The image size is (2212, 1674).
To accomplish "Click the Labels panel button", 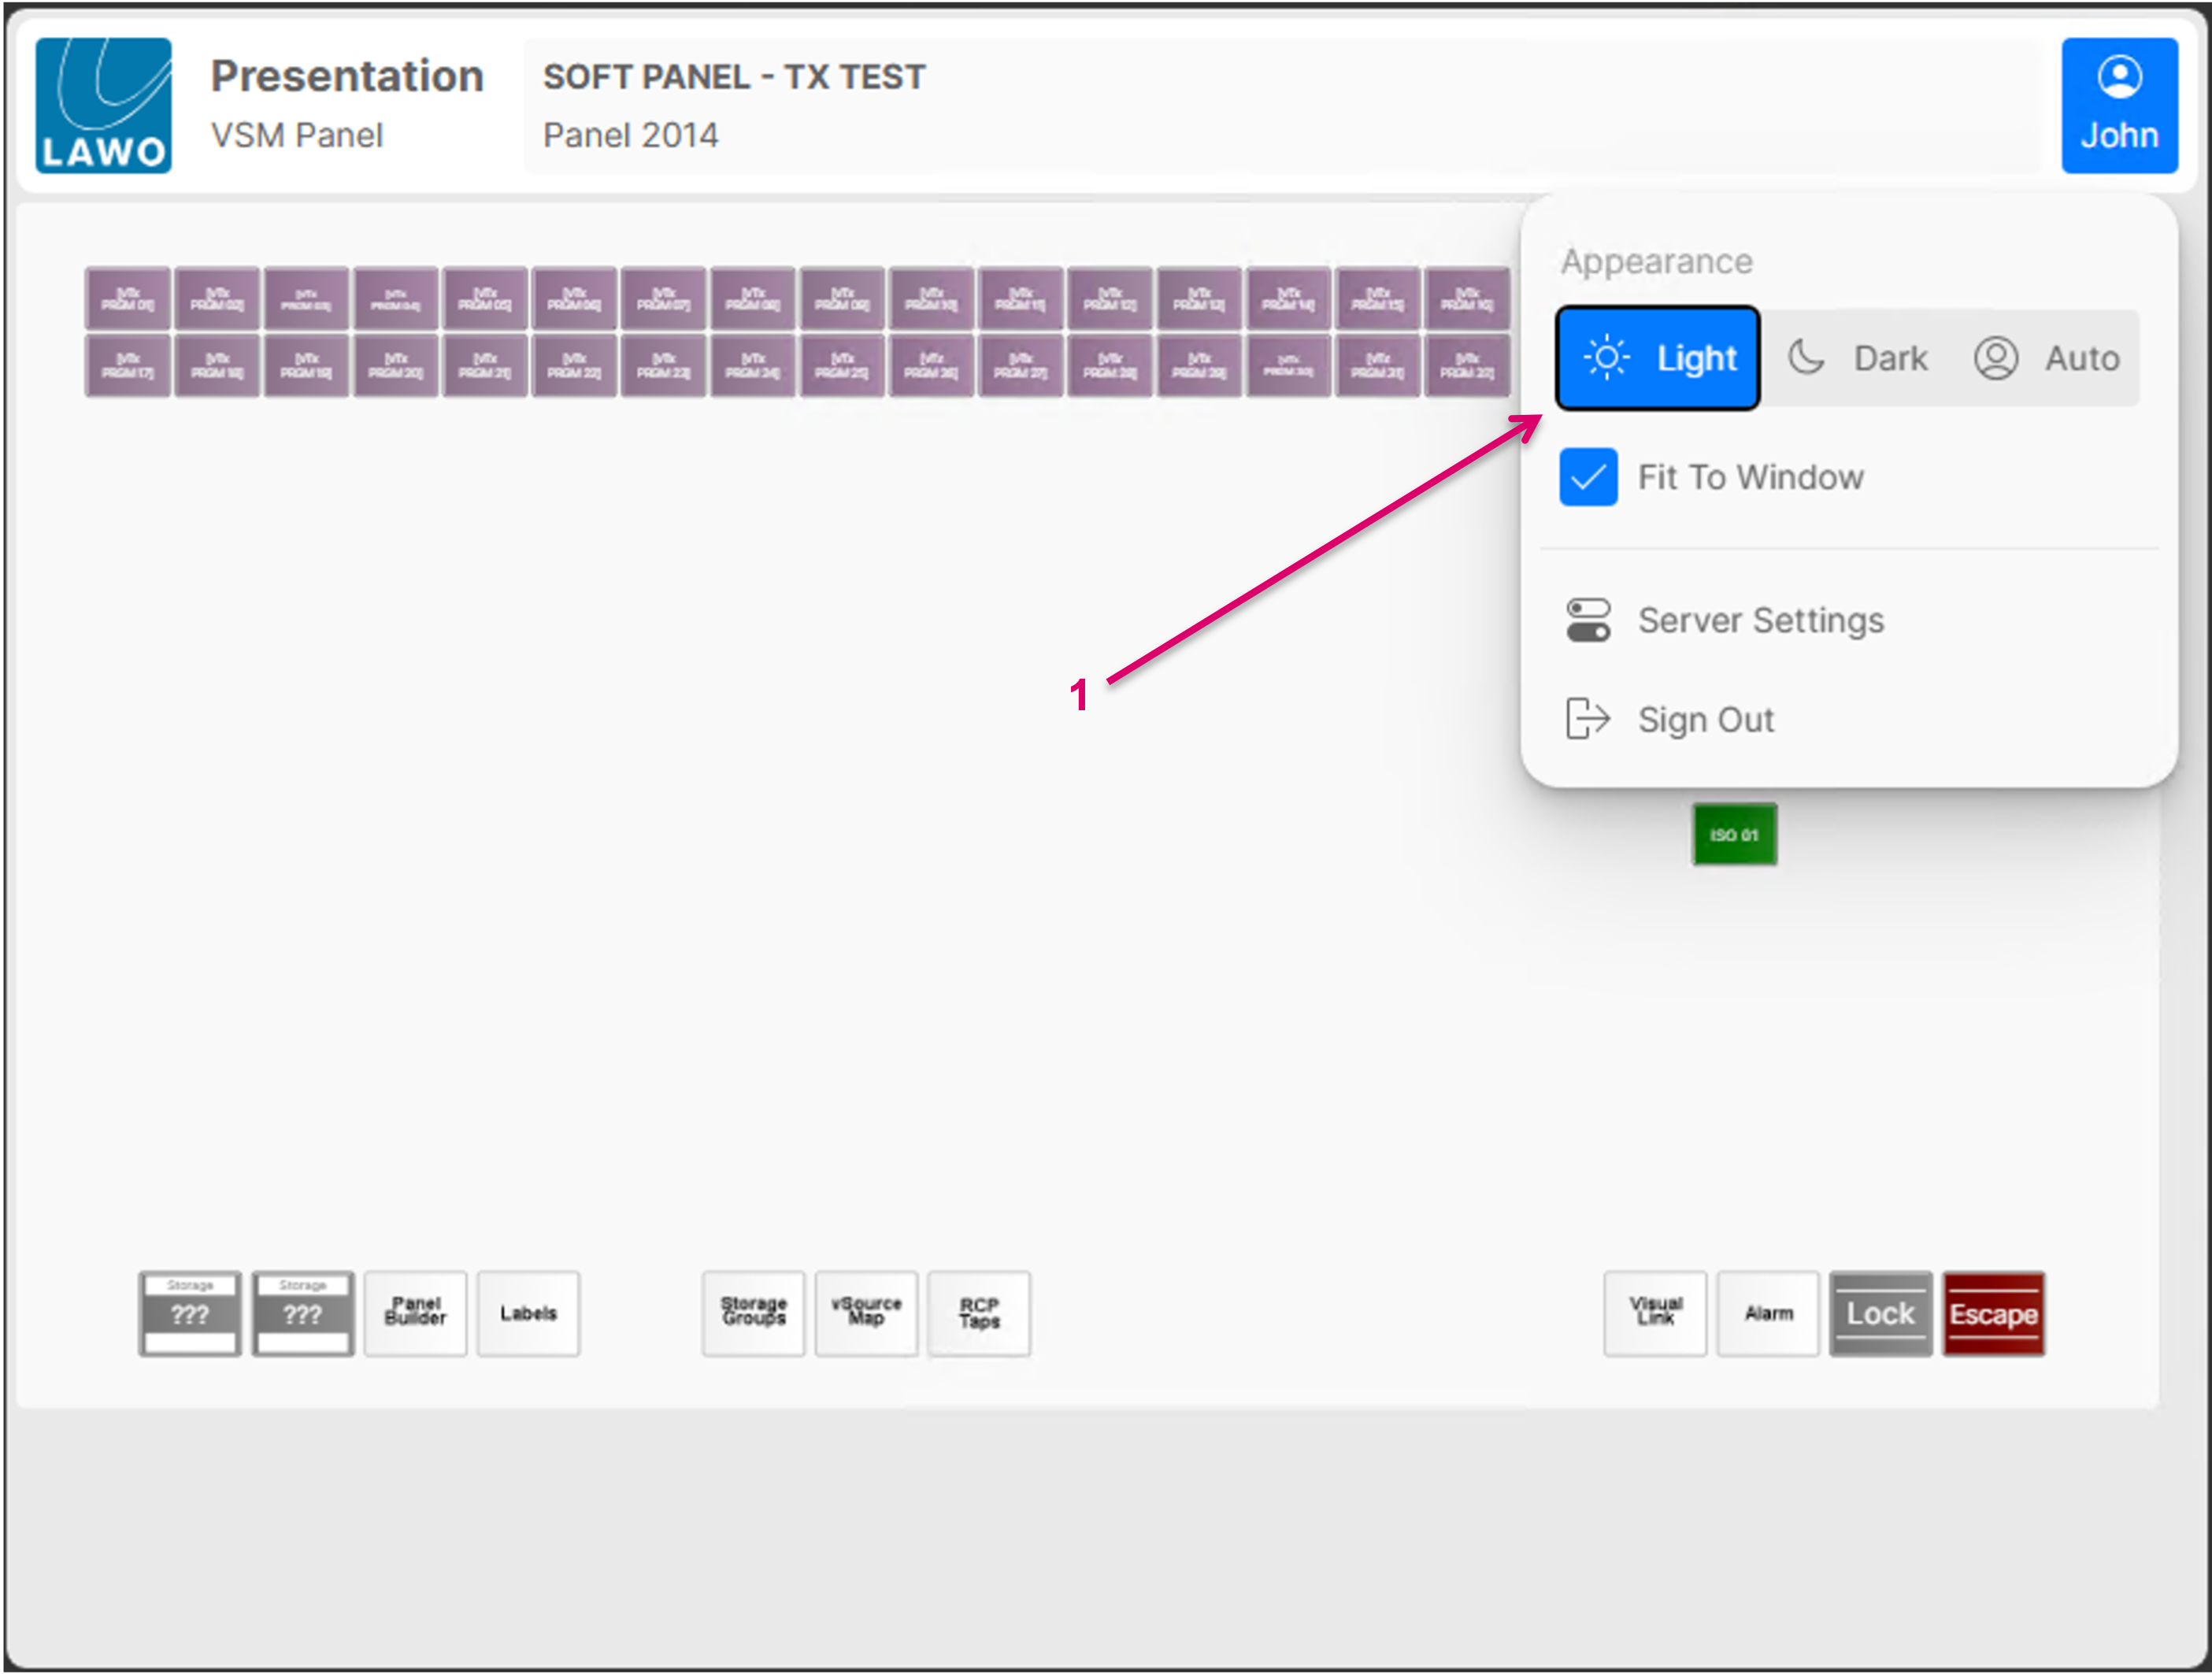I will pos(528,1313).
